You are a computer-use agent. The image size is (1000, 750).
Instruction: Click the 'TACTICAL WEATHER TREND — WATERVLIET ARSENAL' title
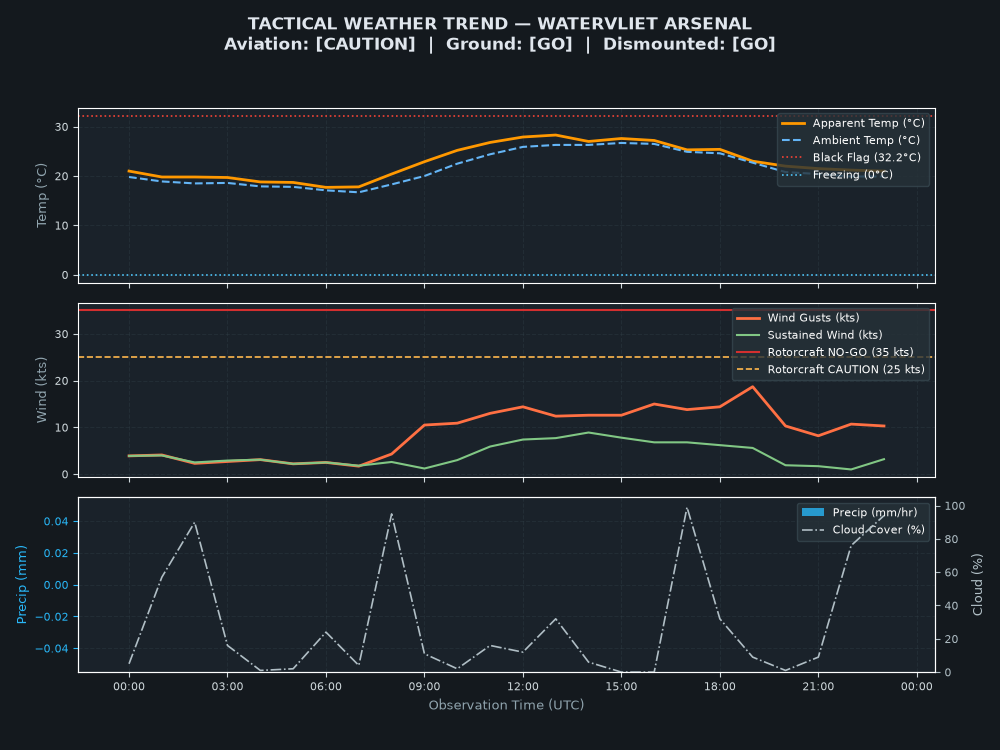pos(499,24)
